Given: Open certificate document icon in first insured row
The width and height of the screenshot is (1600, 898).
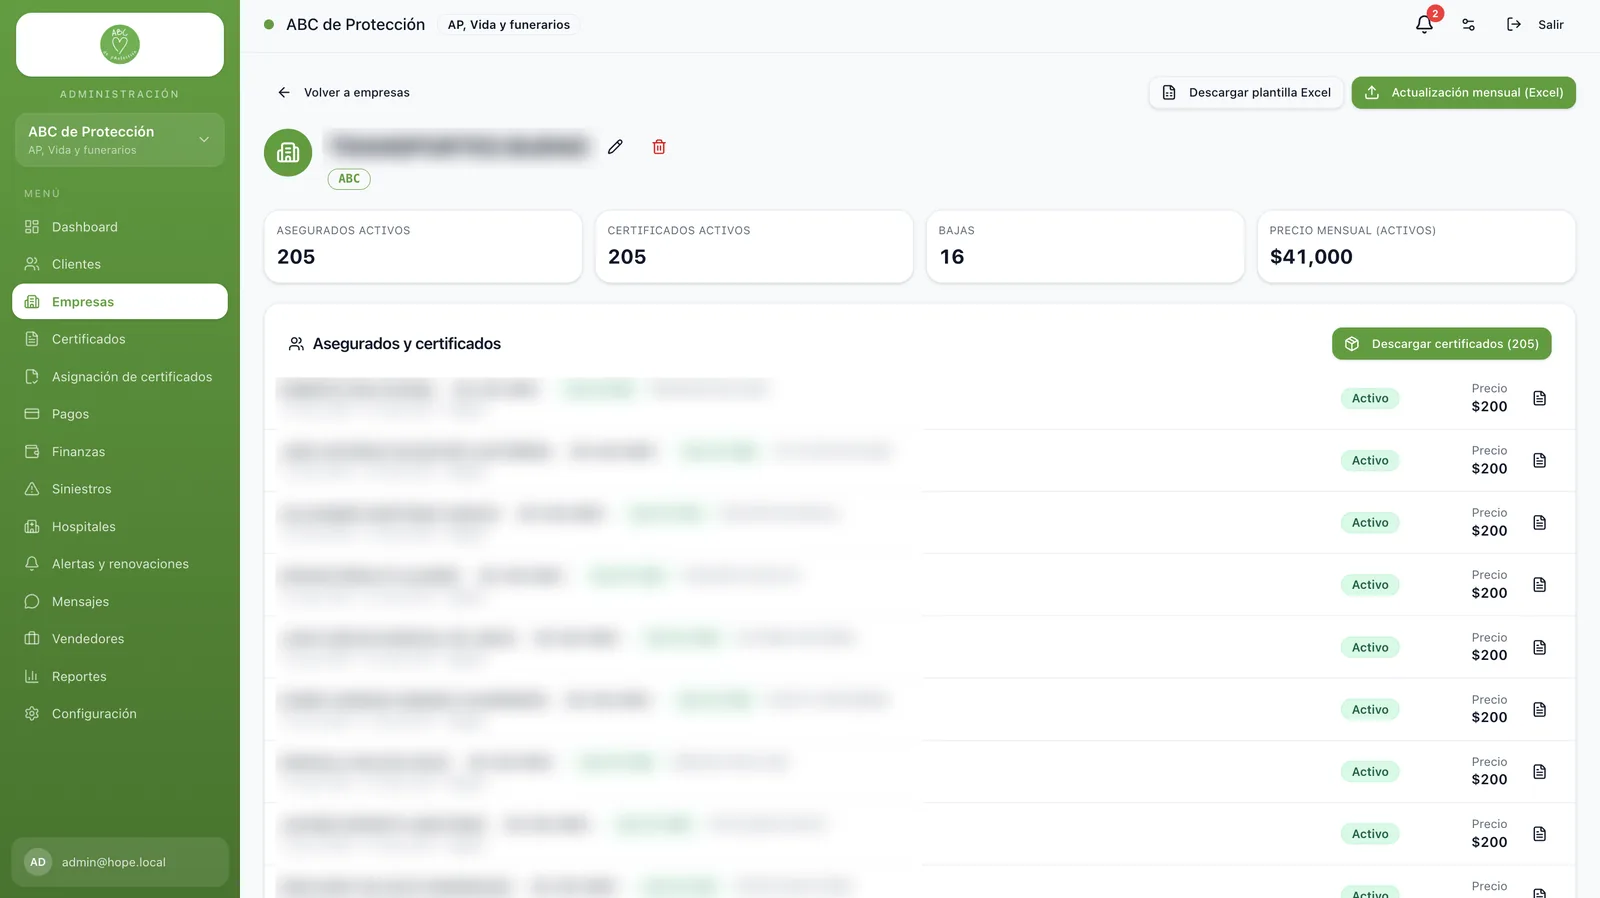Looking at the screenshot, I should (1539, 398).
